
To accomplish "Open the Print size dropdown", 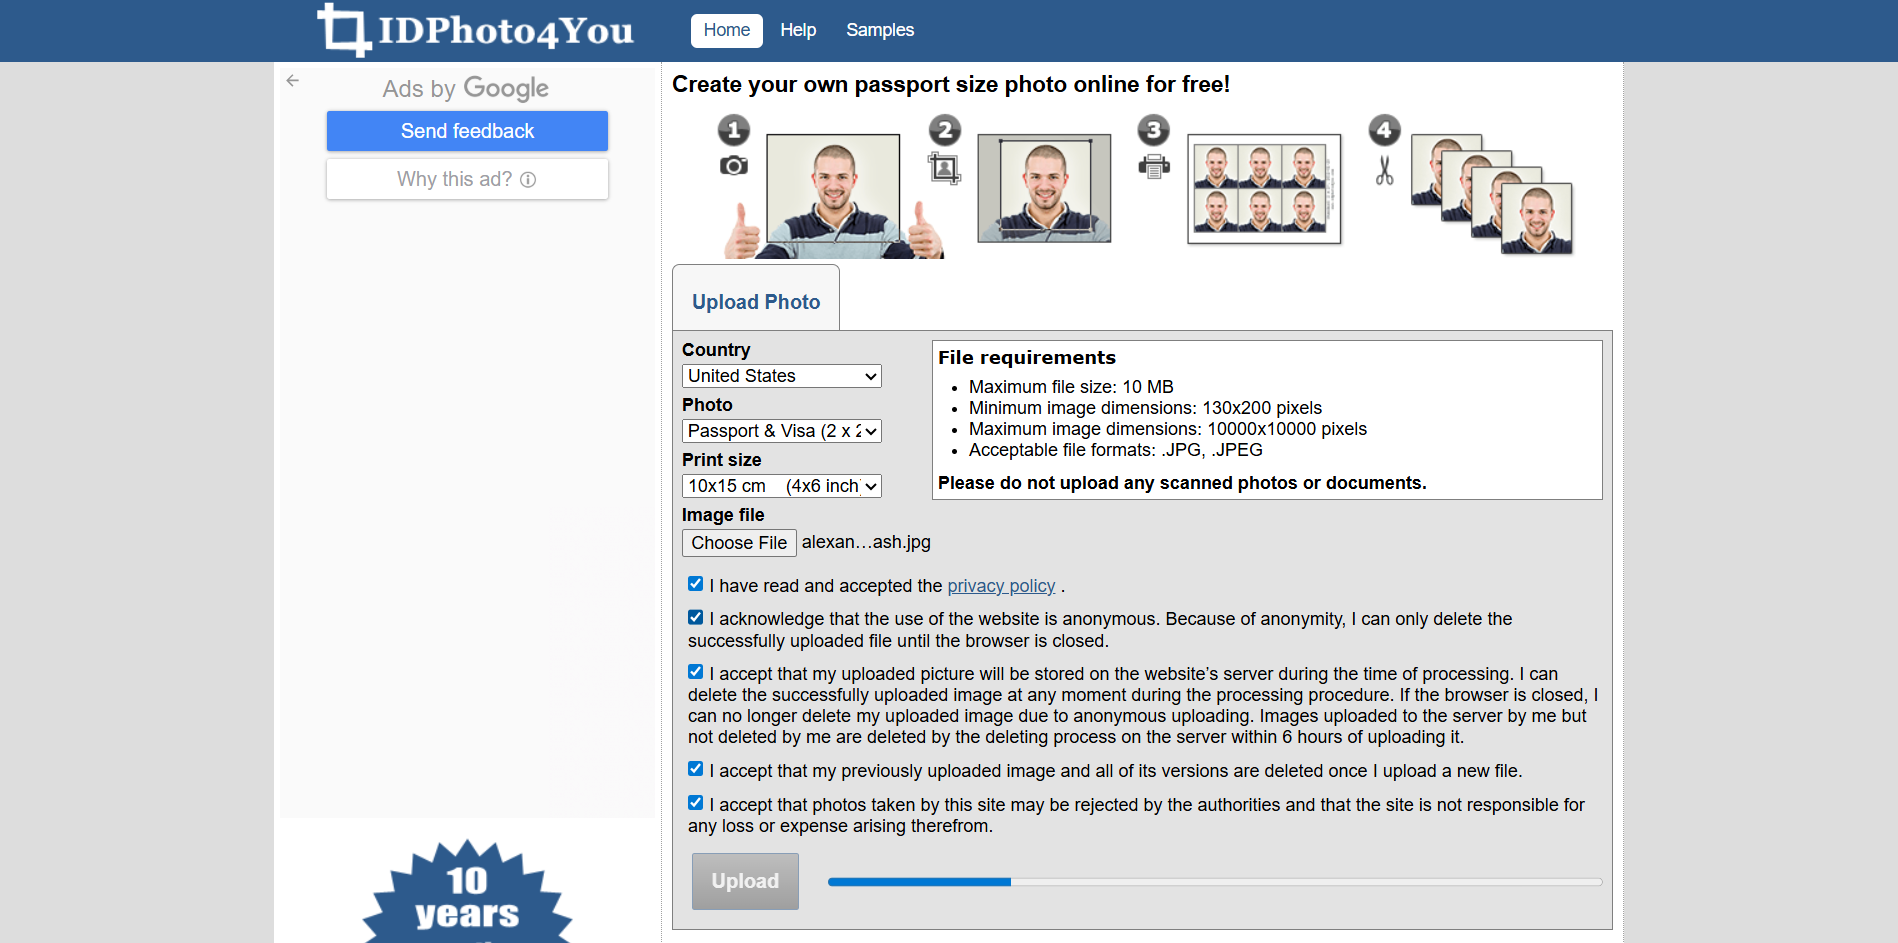I will point(781,486).
